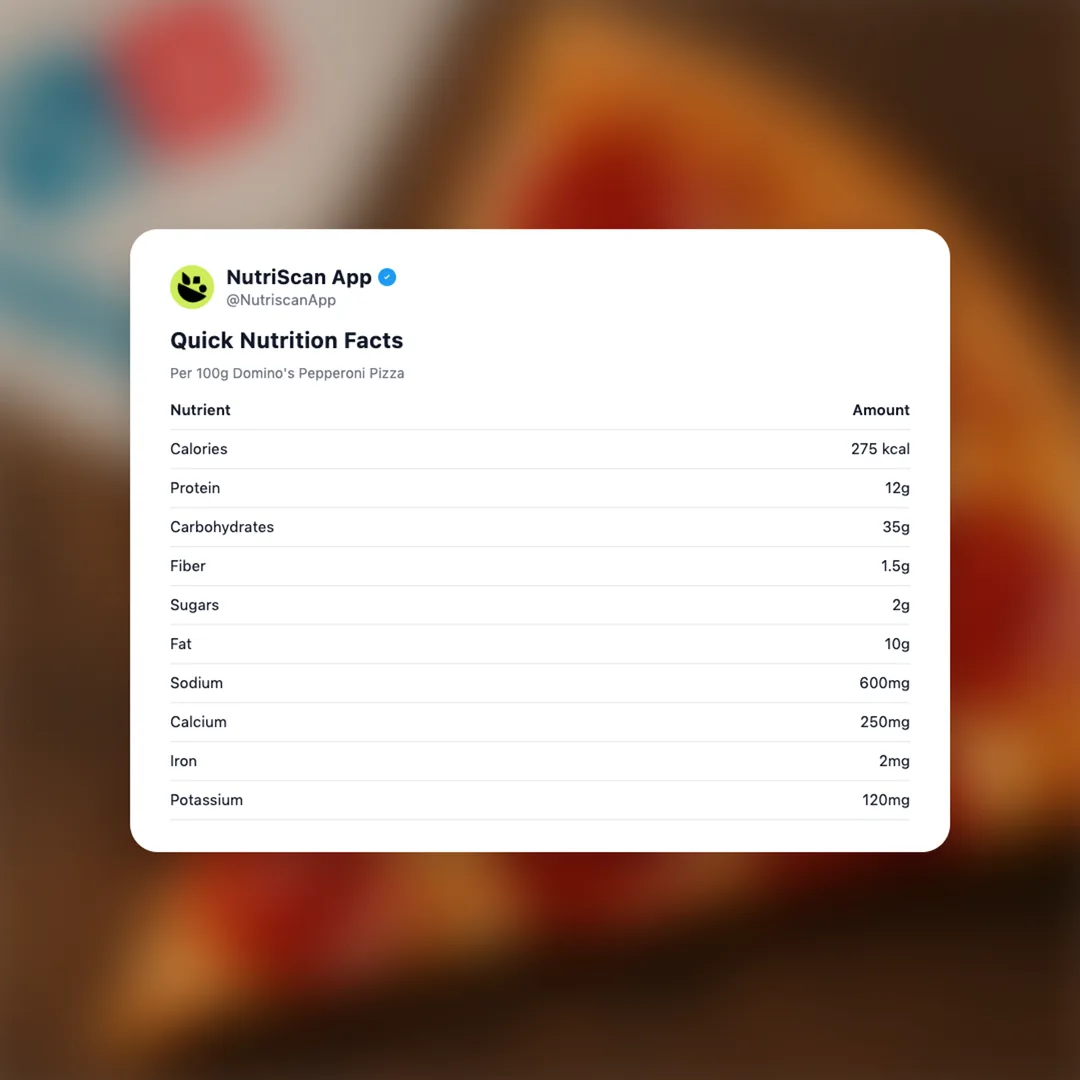1080x1080 pixels.
Task: Select the Sodium row label
Action: (196, 683)
